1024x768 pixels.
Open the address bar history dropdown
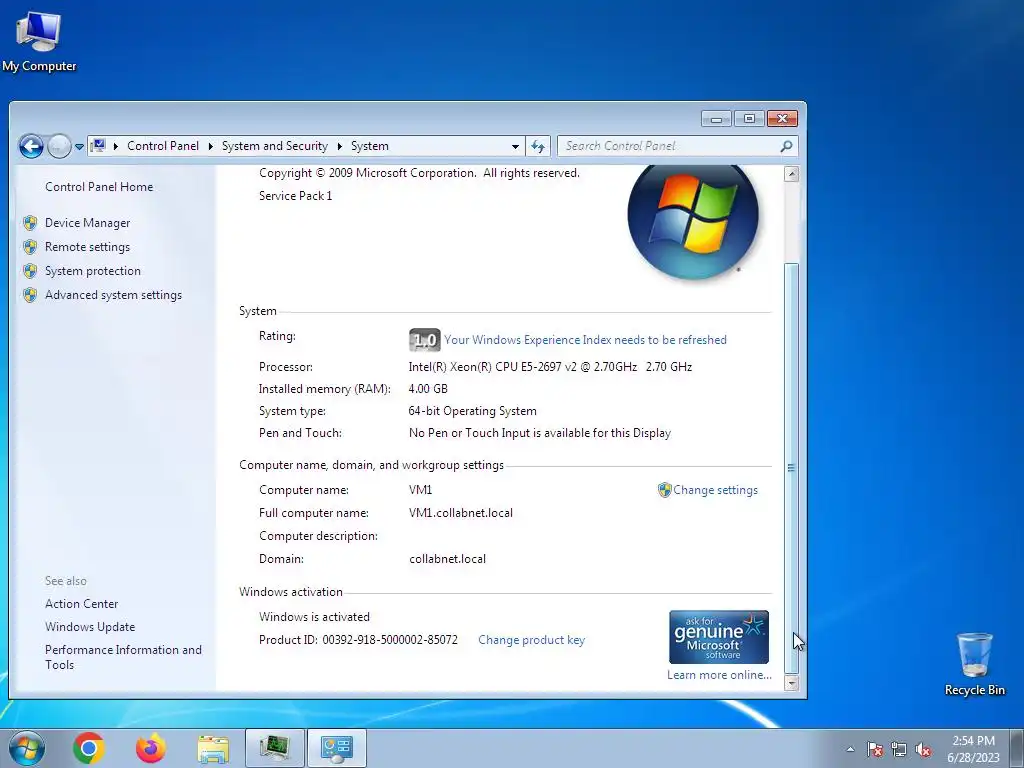(x=515, y=146)
